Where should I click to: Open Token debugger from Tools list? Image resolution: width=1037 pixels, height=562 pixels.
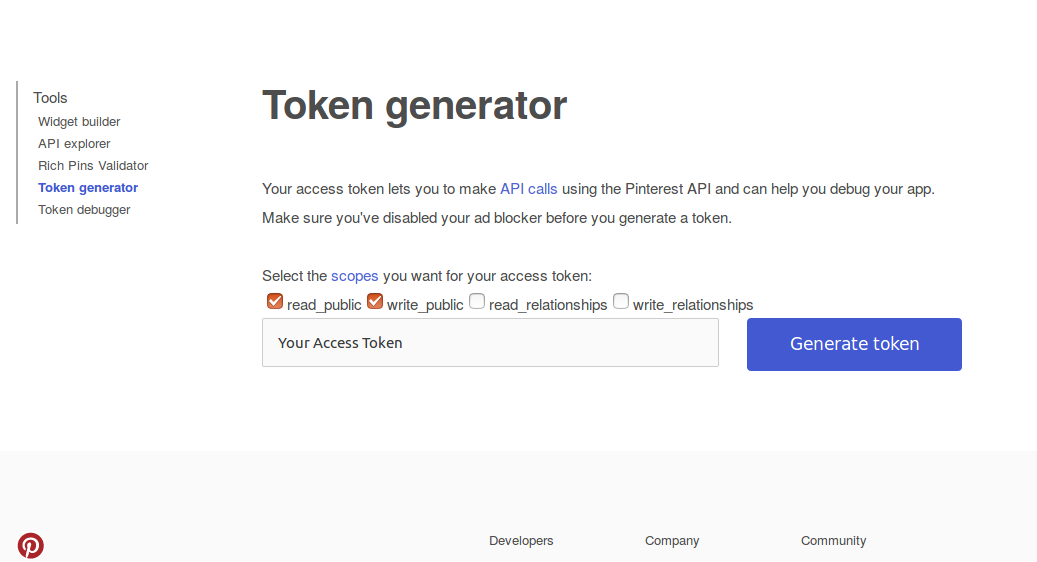(x=84, y=210)
